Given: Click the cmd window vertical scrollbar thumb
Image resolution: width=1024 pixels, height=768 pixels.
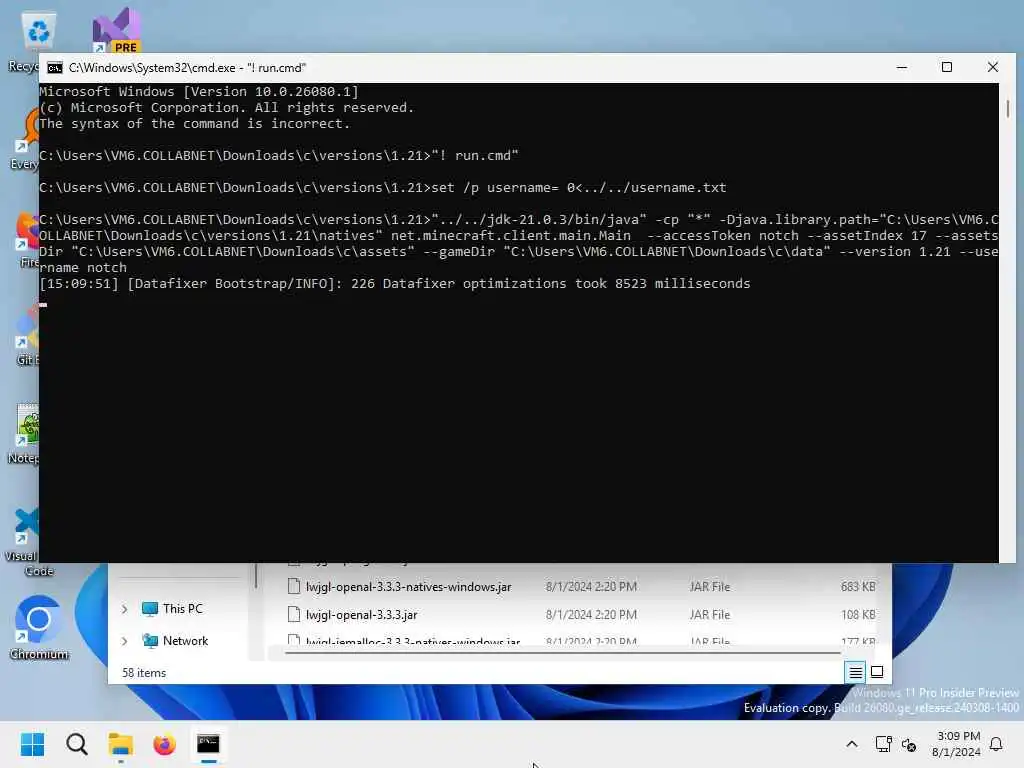Looking at the screenshot, I should click(x=1008, y=108).
